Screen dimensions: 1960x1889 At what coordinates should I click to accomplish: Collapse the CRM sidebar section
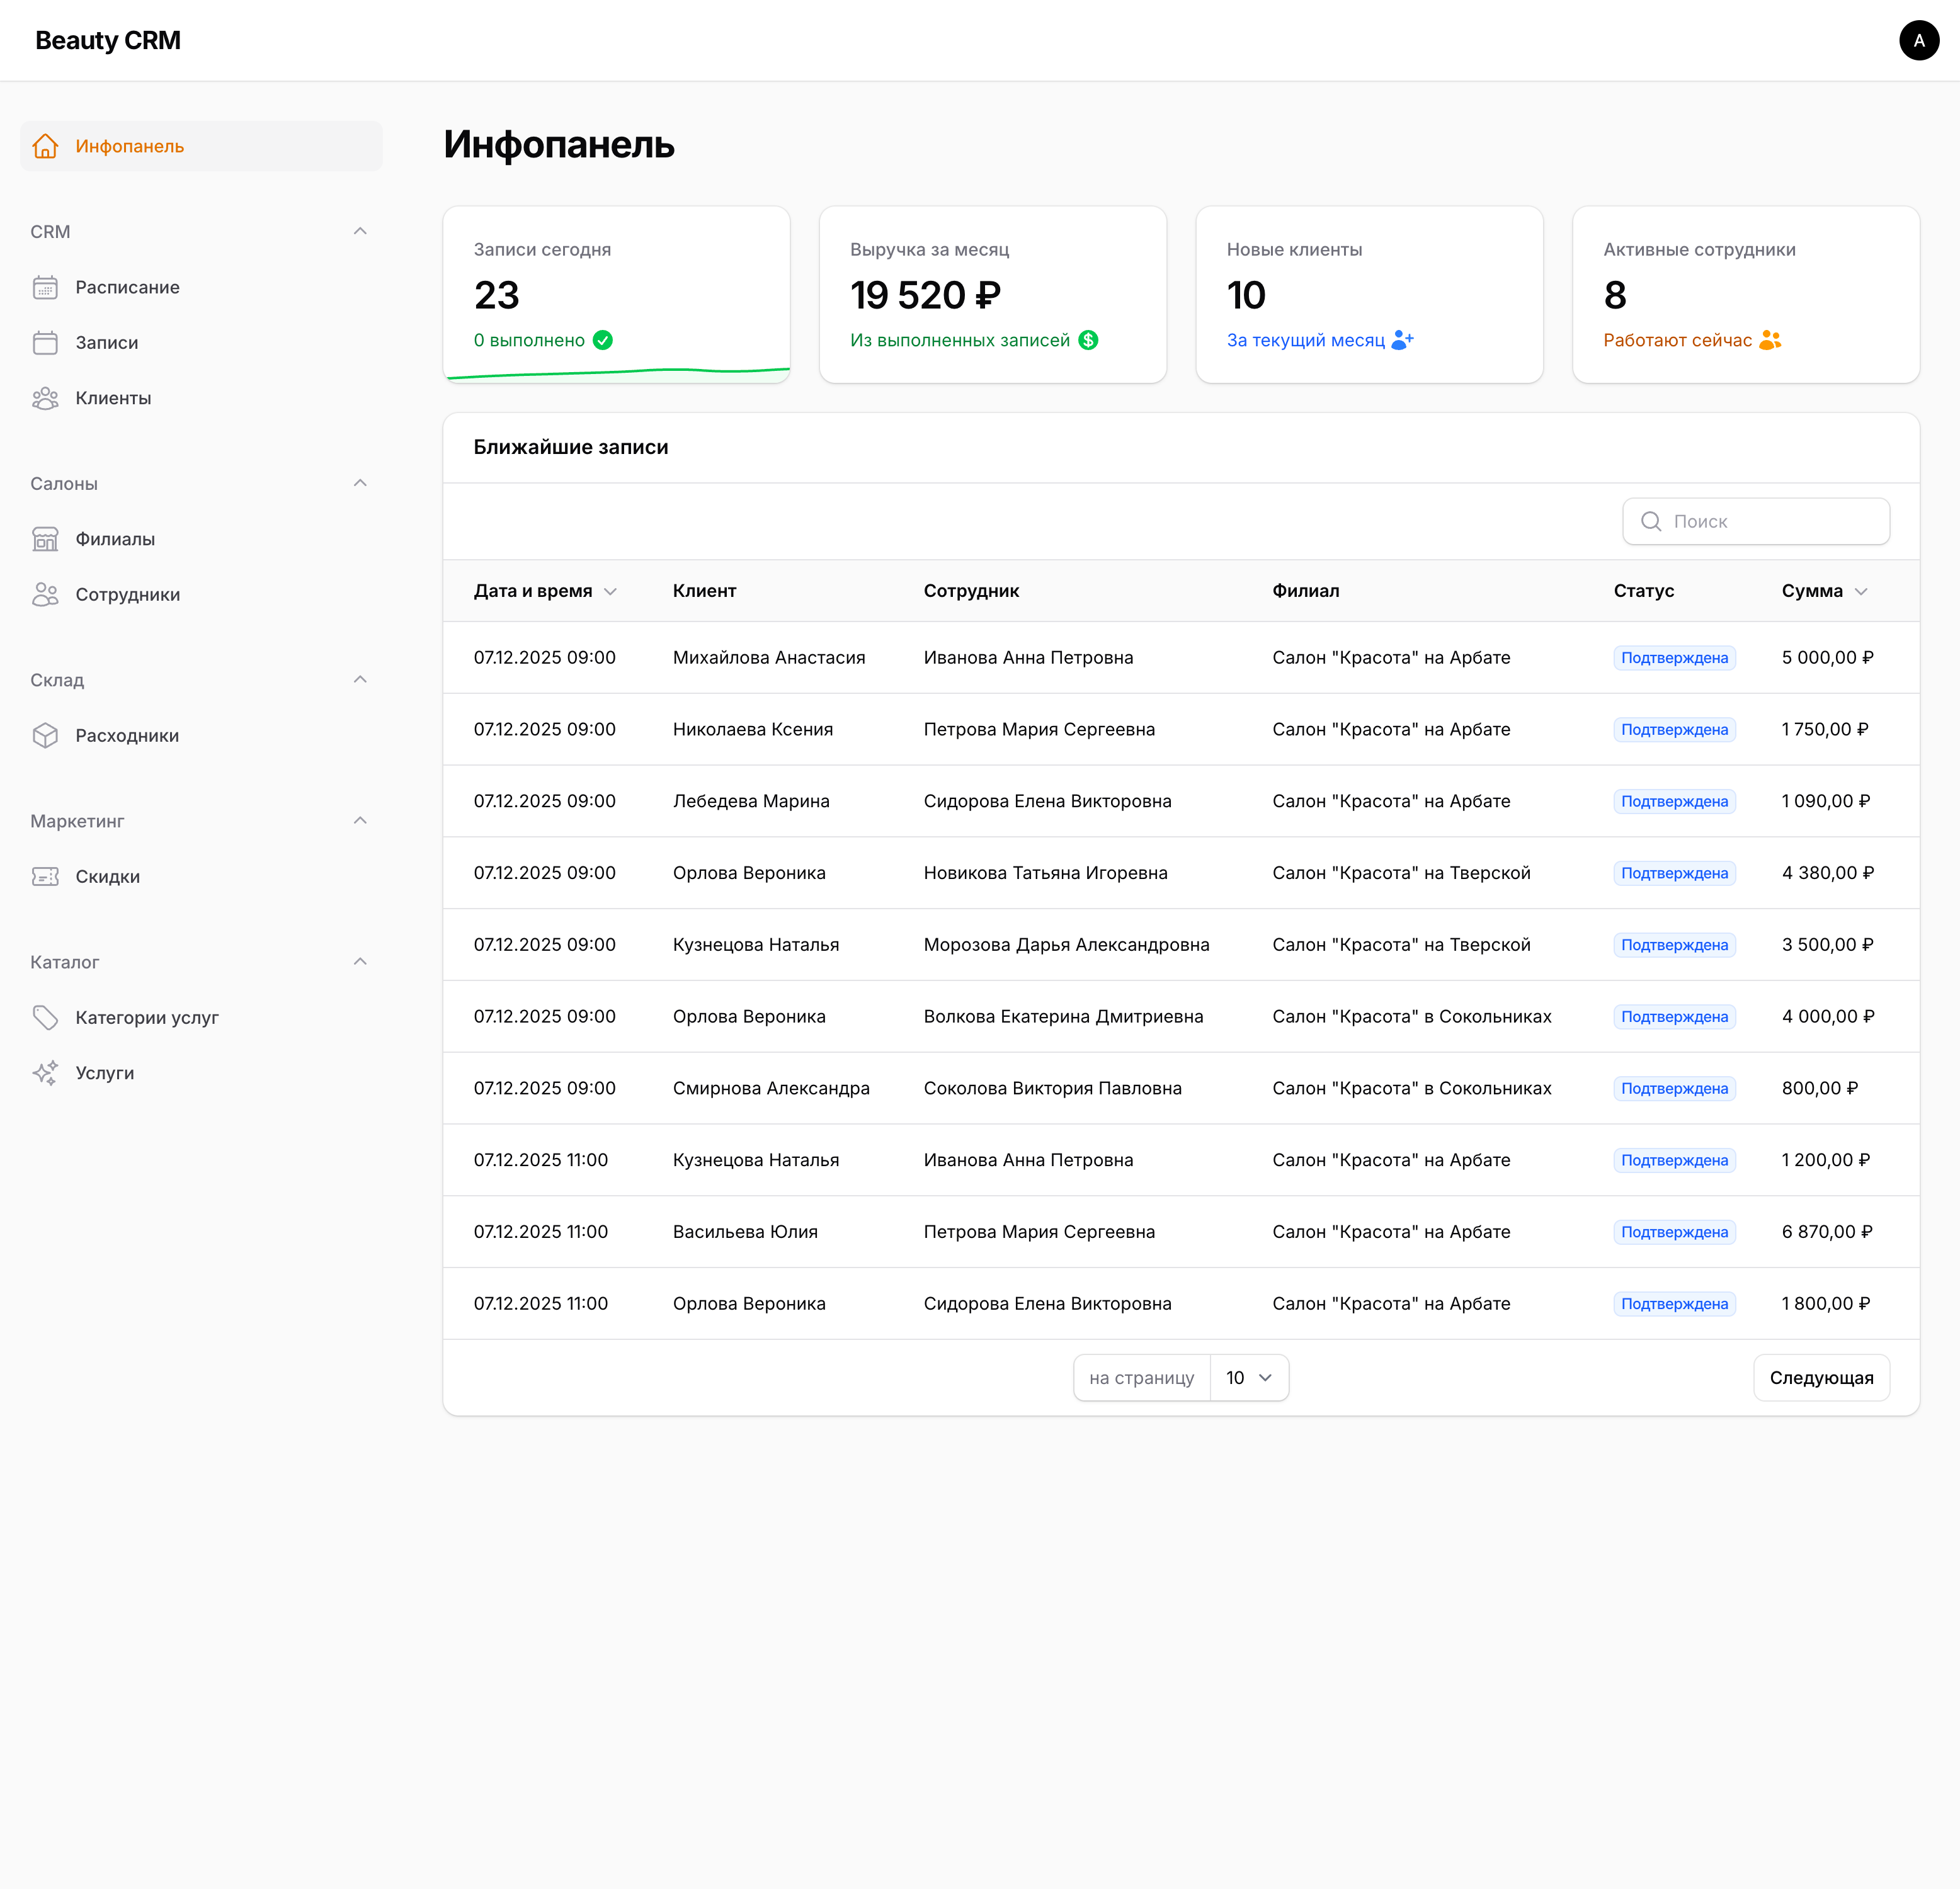click(x=360, y=231)
